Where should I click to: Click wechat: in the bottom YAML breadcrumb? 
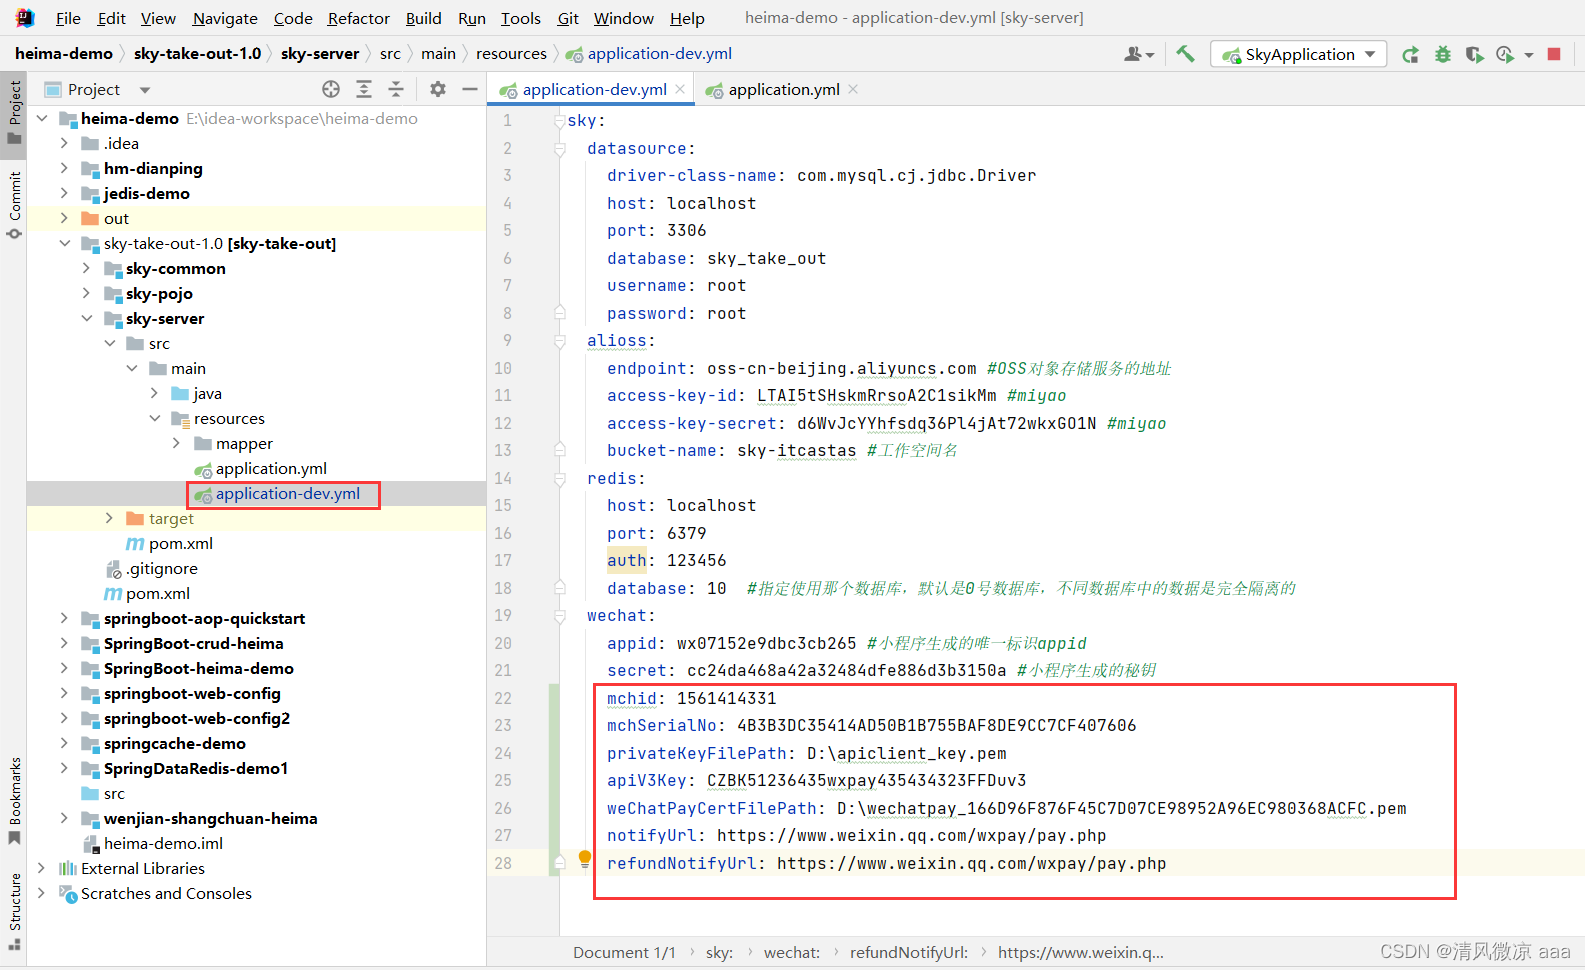792,952
